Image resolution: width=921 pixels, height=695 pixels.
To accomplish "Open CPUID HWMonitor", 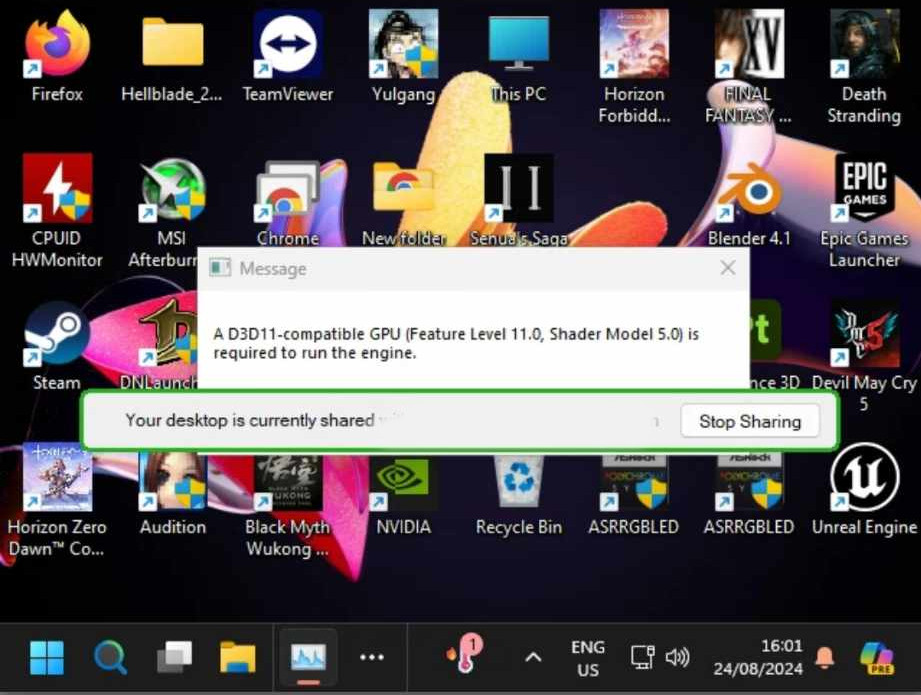I will pos(57,210).
